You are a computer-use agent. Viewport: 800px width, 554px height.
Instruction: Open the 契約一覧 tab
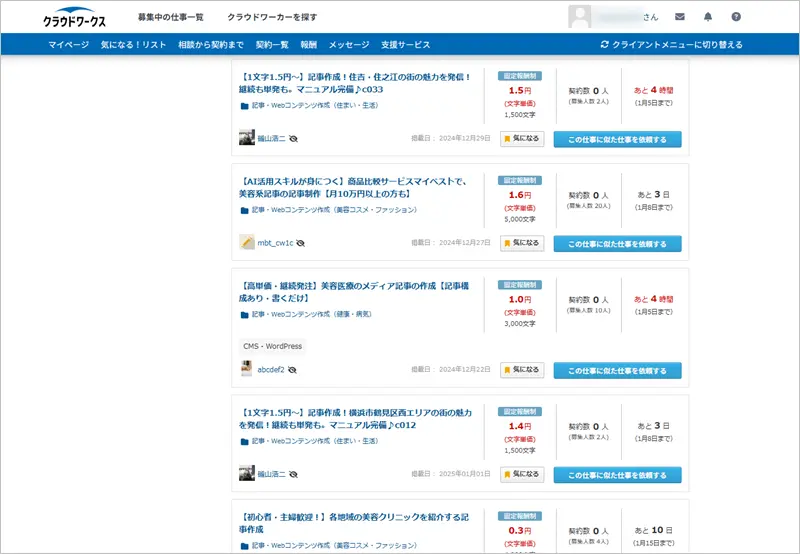click(272, 45)
